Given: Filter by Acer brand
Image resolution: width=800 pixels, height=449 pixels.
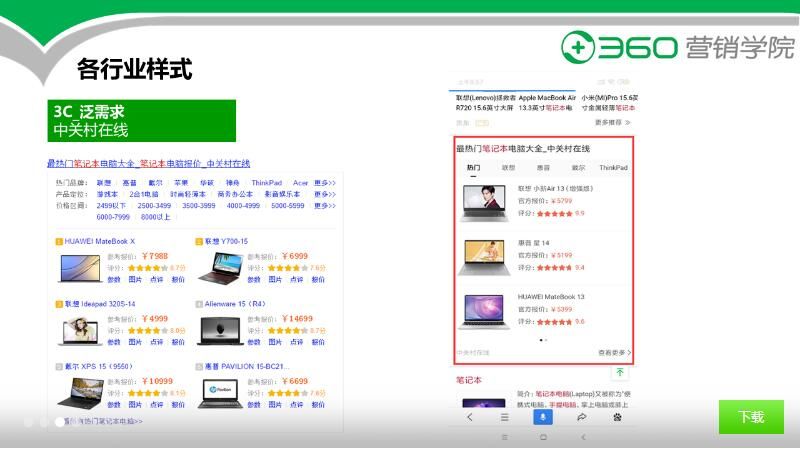Looking at the screenshot, I should (x=301, y=183).
